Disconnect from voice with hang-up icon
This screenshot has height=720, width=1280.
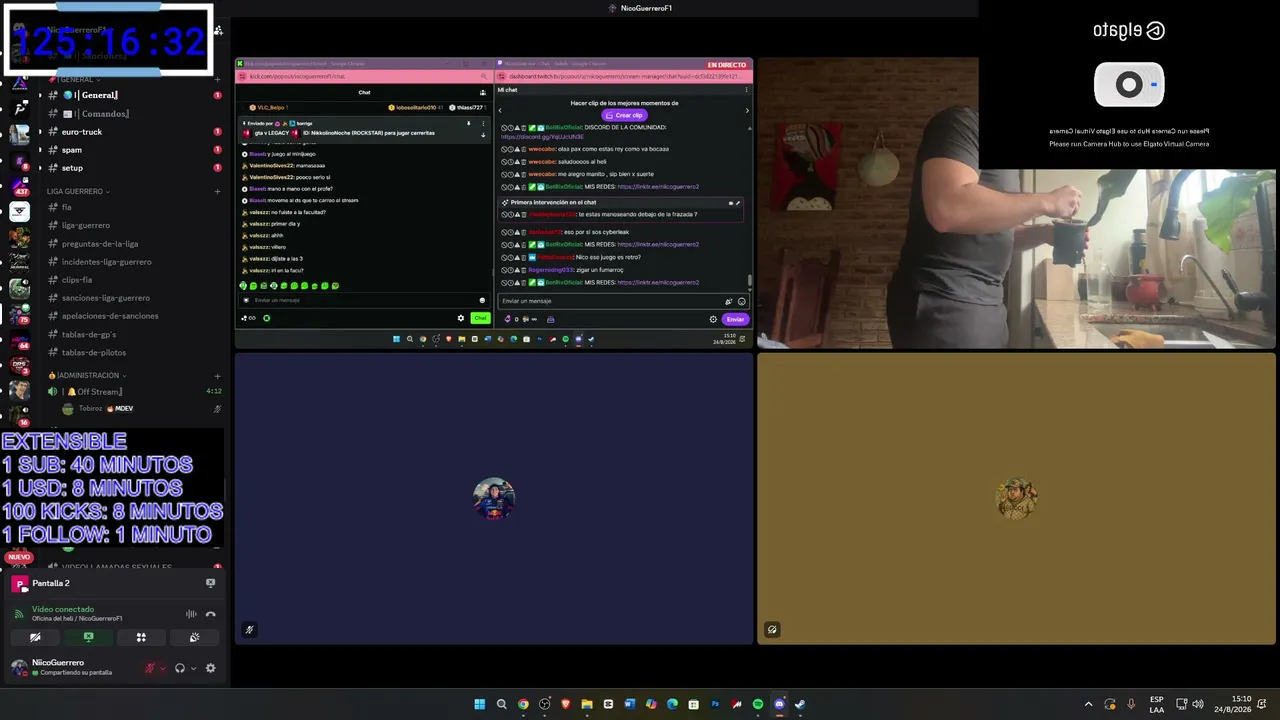click(x=210, y=614)
